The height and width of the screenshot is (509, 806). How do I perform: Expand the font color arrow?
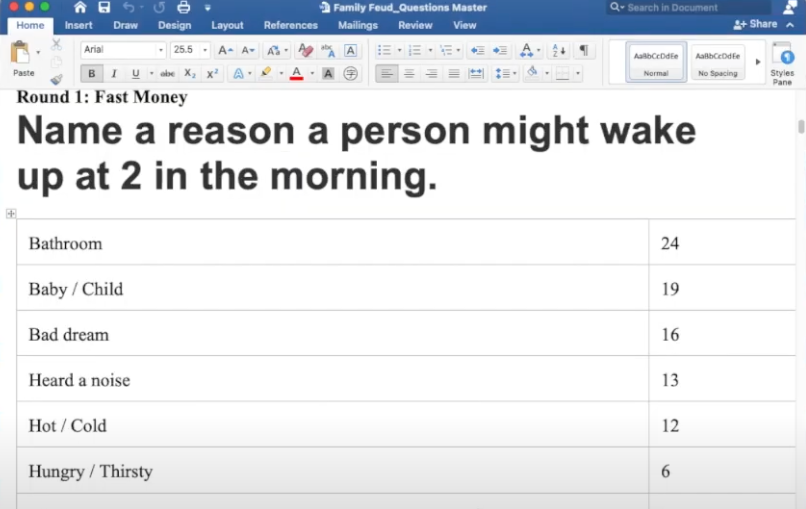[x=312, y=74]
